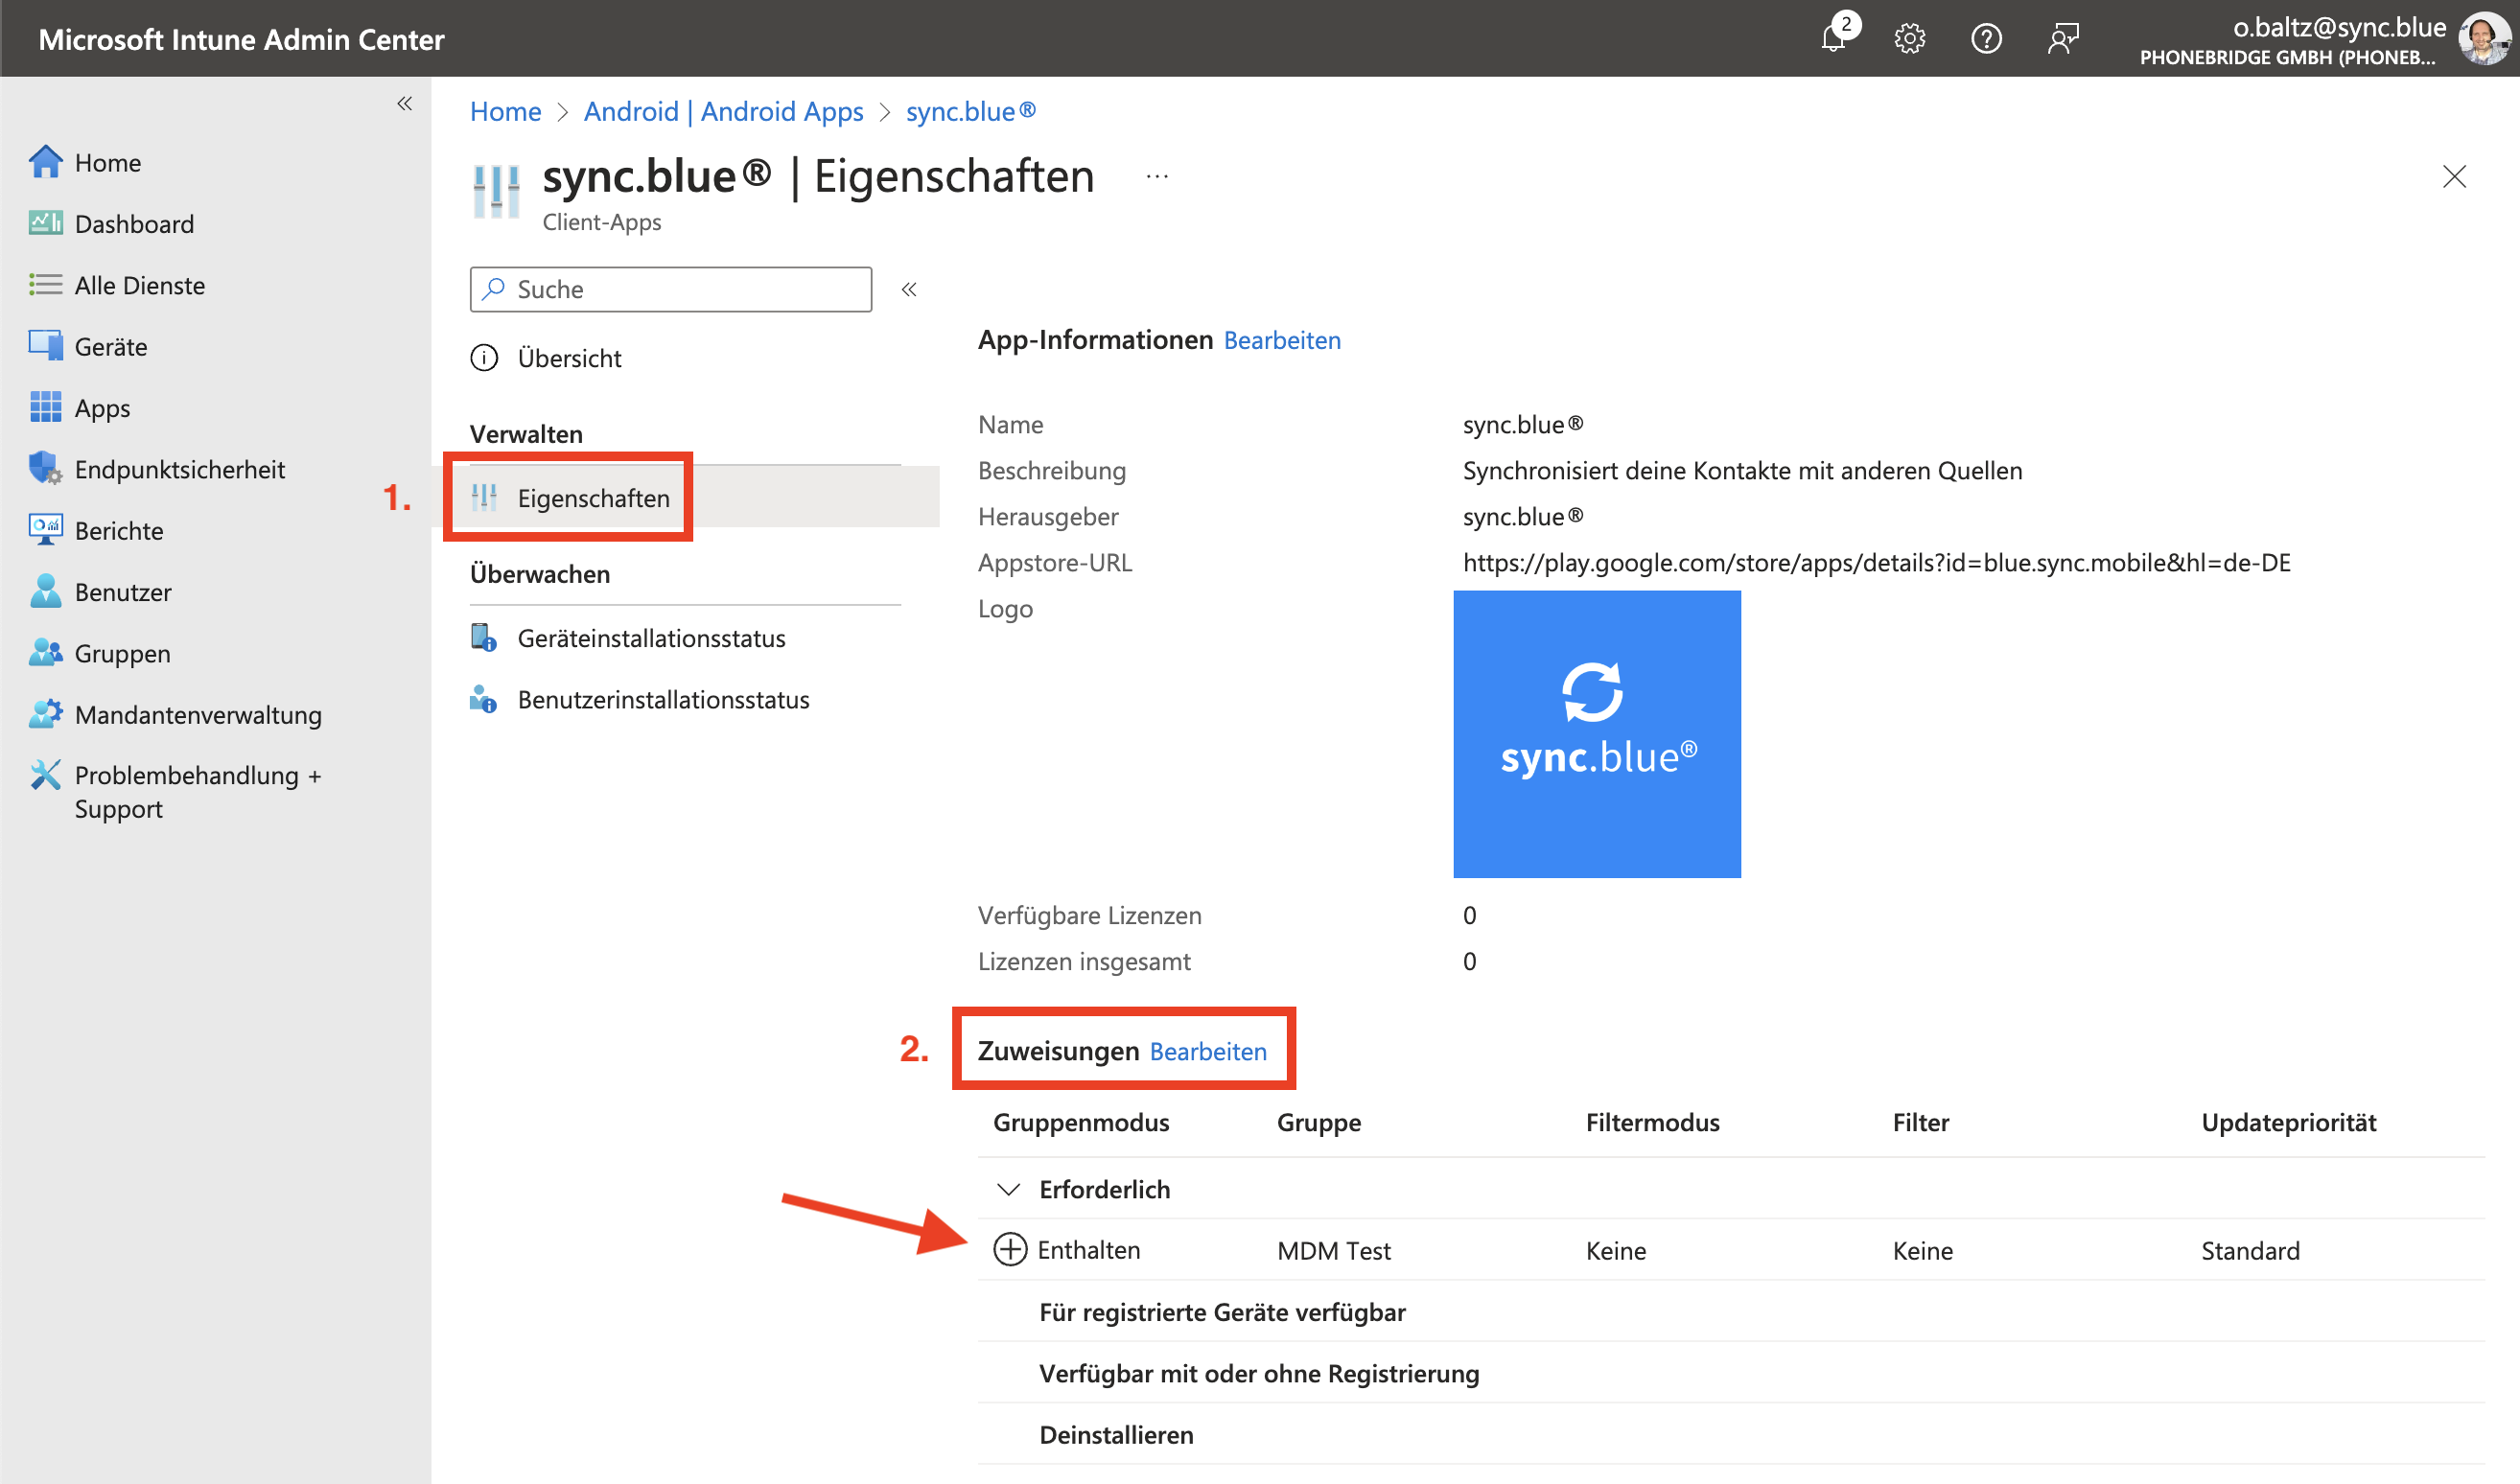Open the notifications bell icon

coord(1834,38)
